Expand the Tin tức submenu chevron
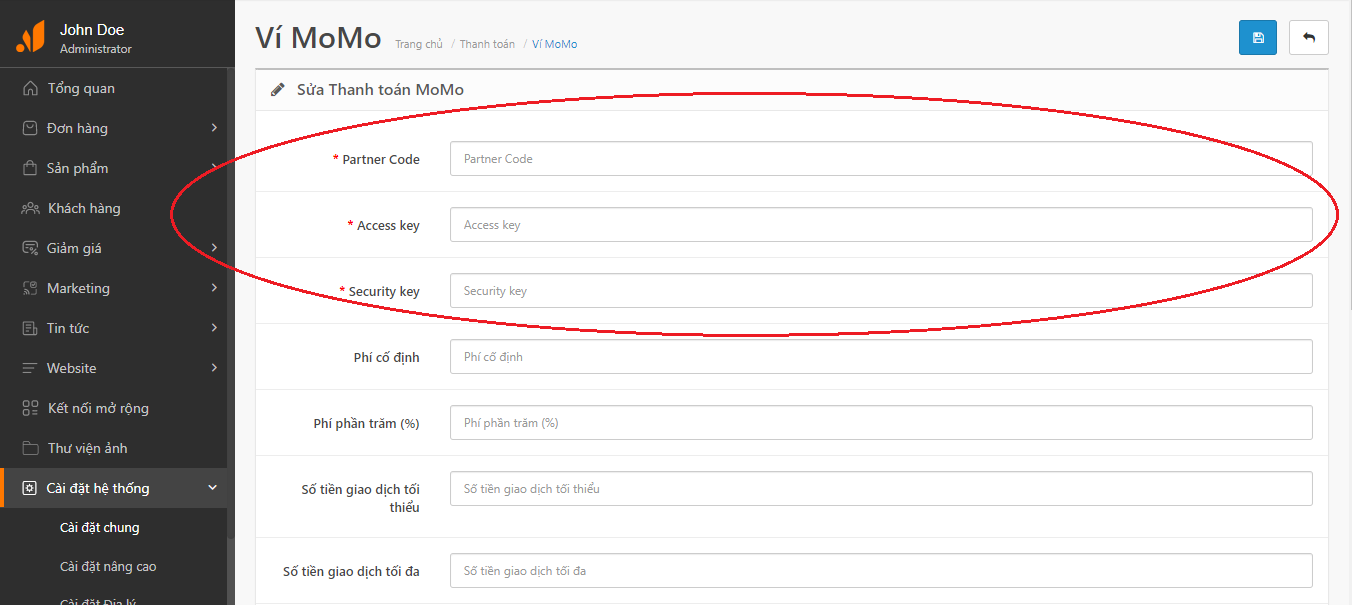Screen dimensions: 1352x605 [x=214, y=328]
